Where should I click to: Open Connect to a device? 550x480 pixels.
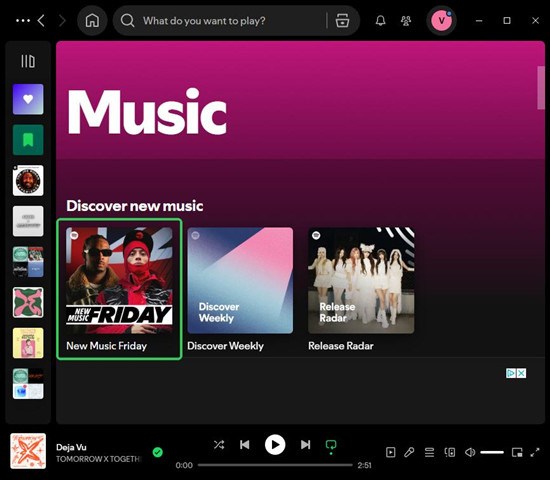click(x=450, y=452)
